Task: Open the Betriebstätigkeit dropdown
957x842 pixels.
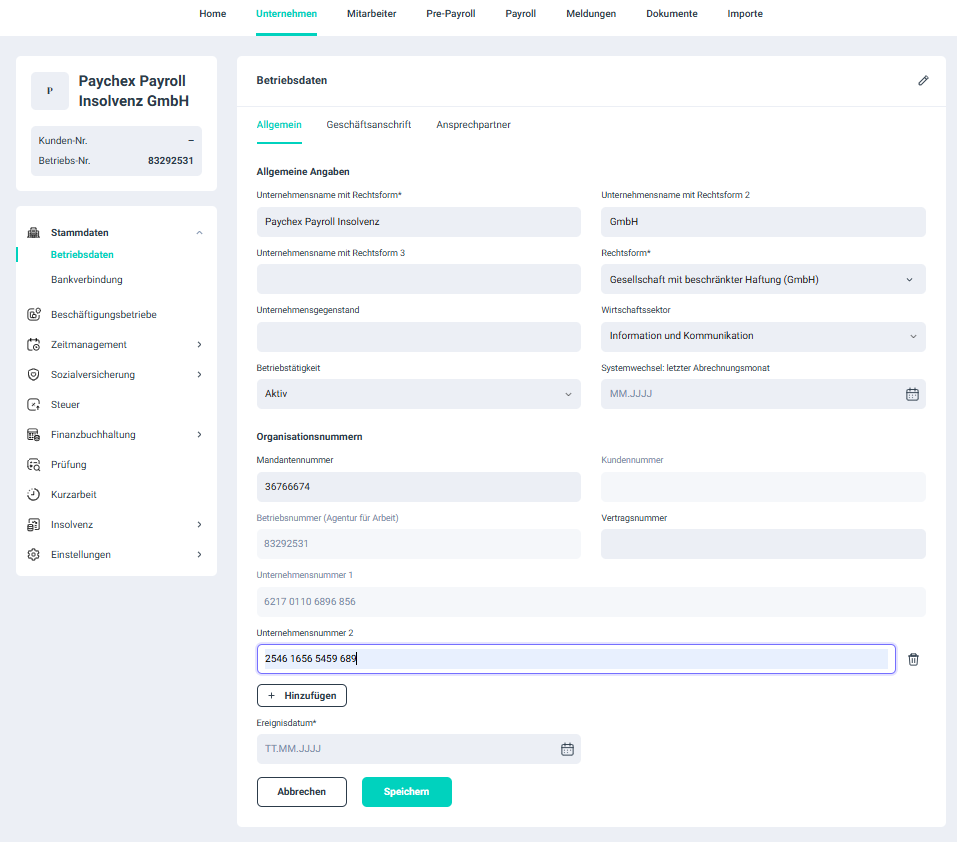Action: point(418,394)
